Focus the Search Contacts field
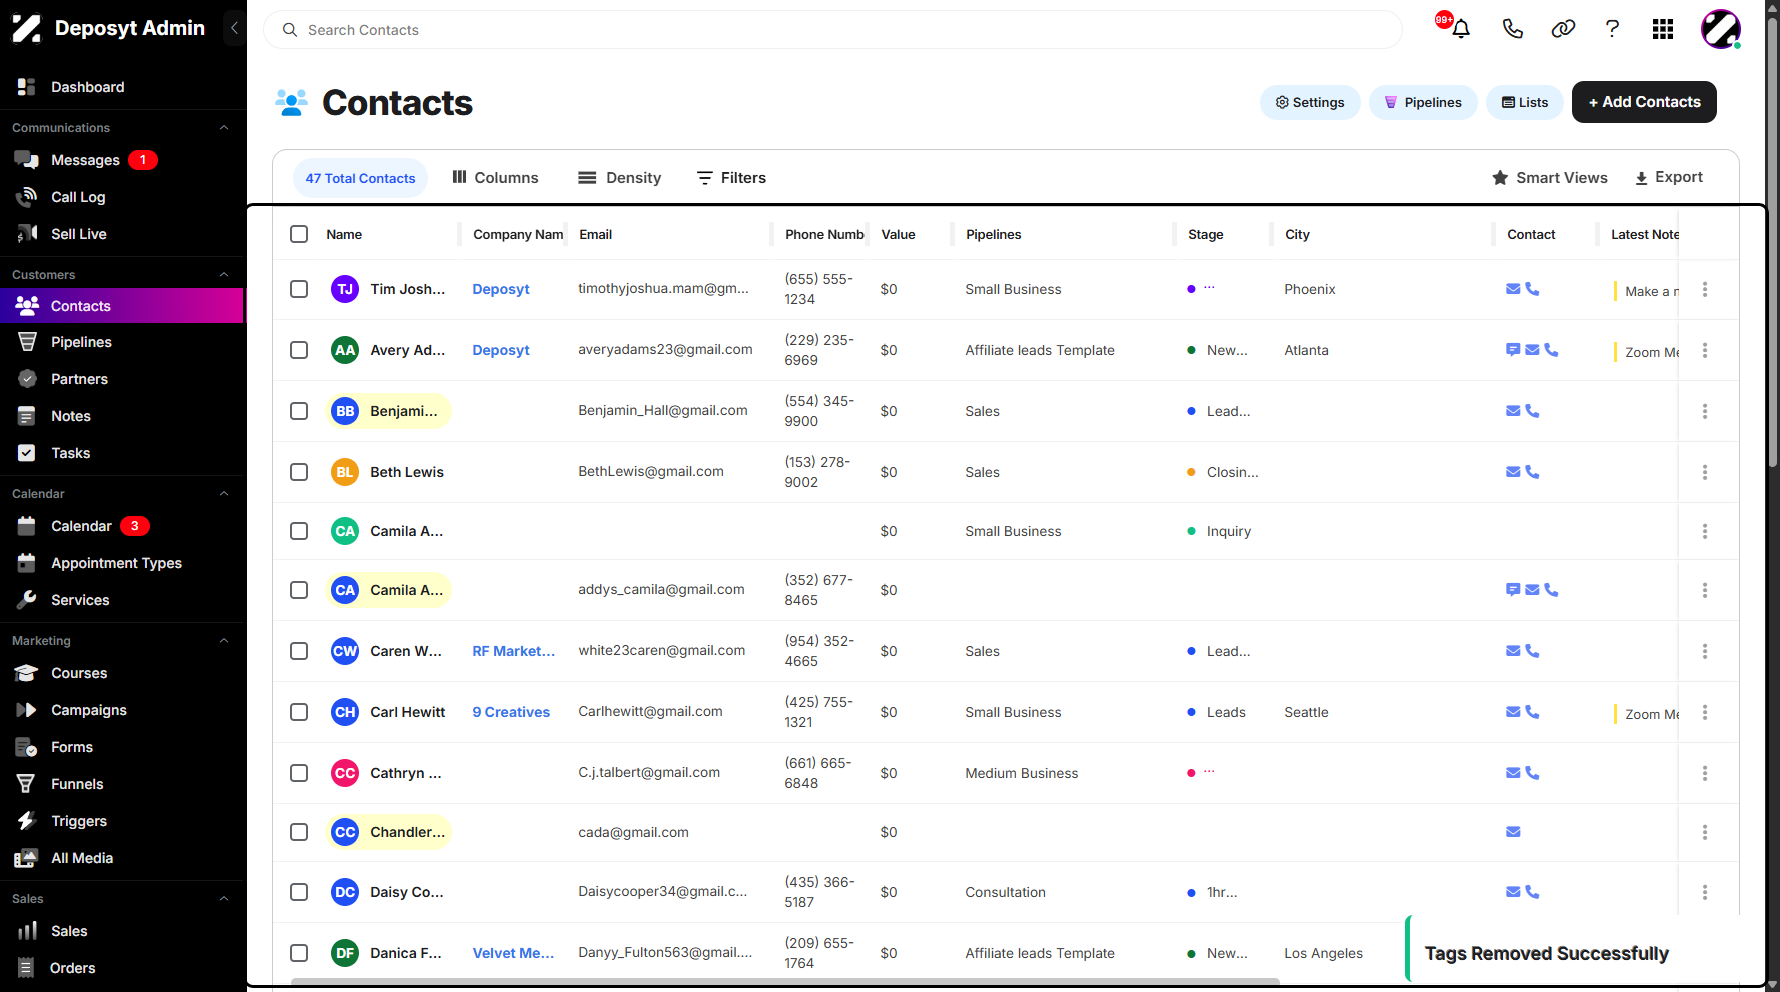Screen dimensions: 1780x992 point(833,30)
